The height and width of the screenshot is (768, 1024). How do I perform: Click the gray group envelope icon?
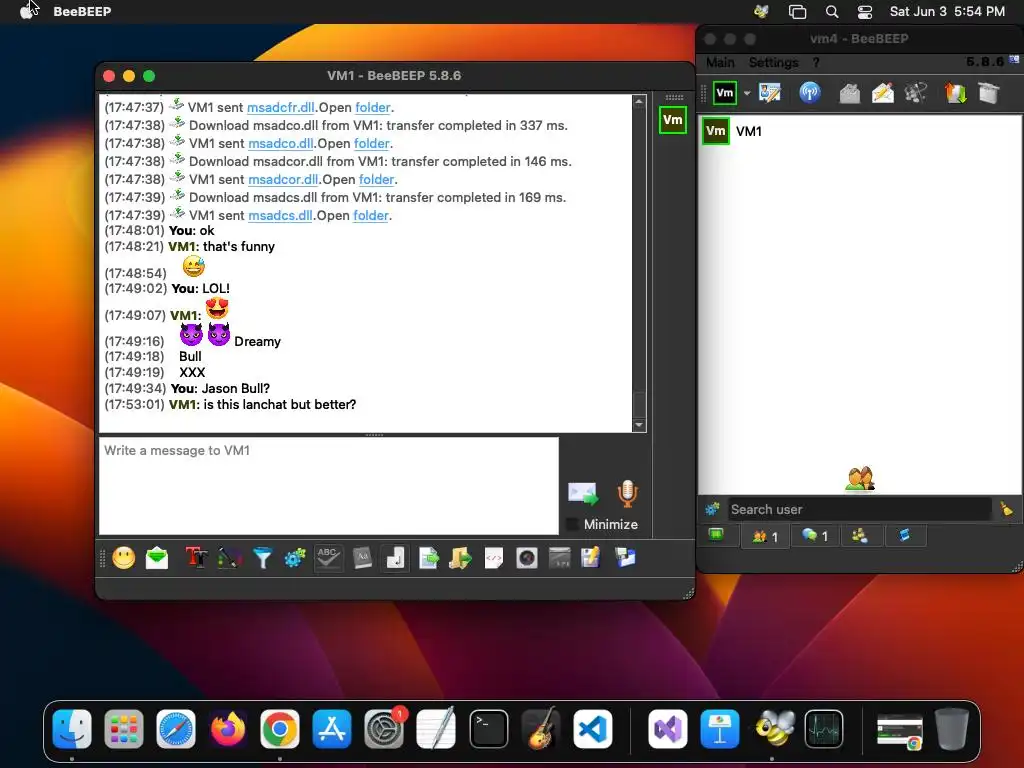click(850, 93)
